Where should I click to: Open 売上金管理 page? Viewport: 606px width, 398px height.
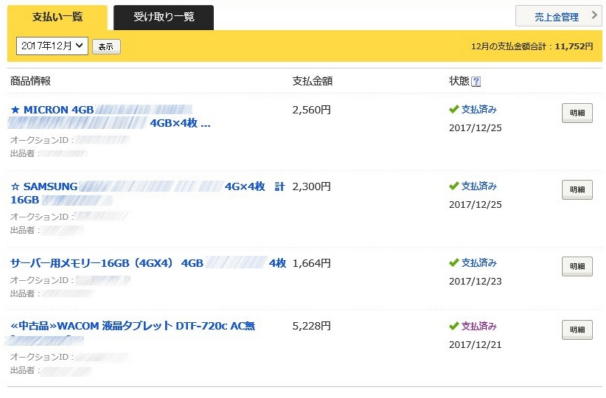tap(558, 16)
